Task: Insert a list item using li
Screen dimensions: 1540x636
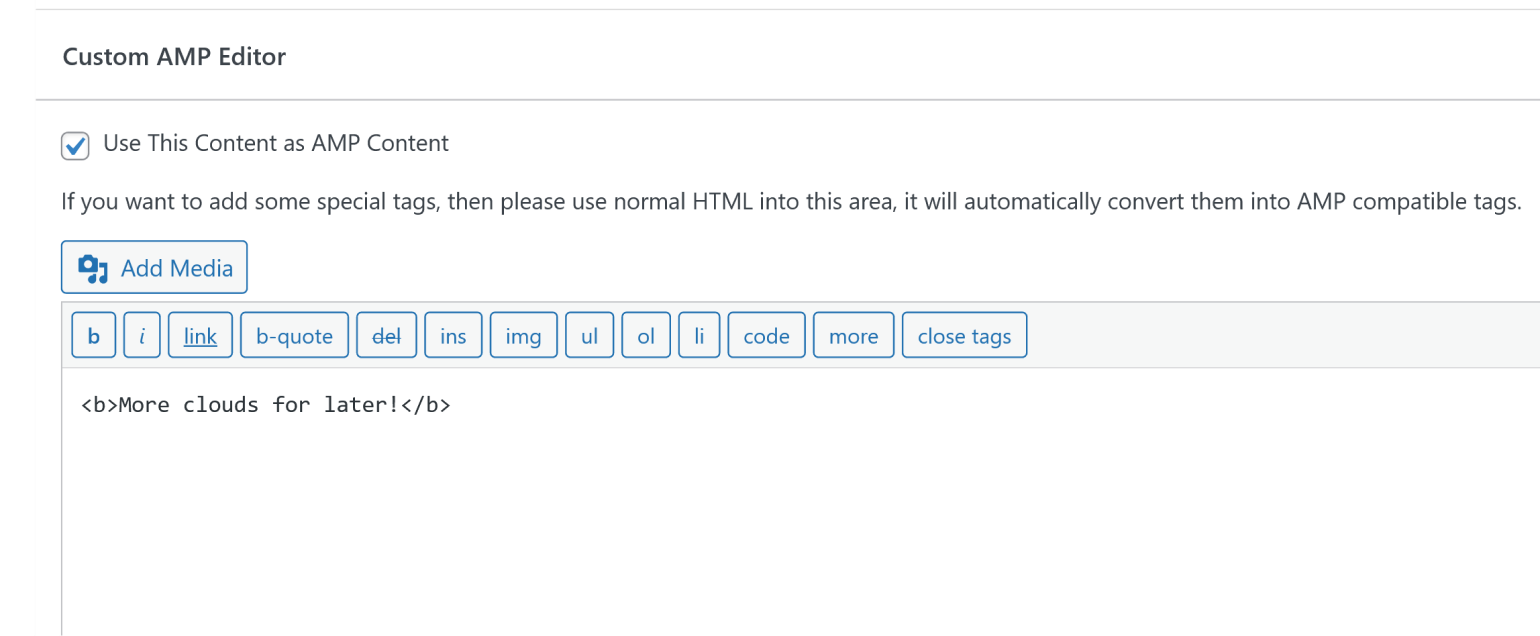Action: pyautogui.click(x=699, y=336)
